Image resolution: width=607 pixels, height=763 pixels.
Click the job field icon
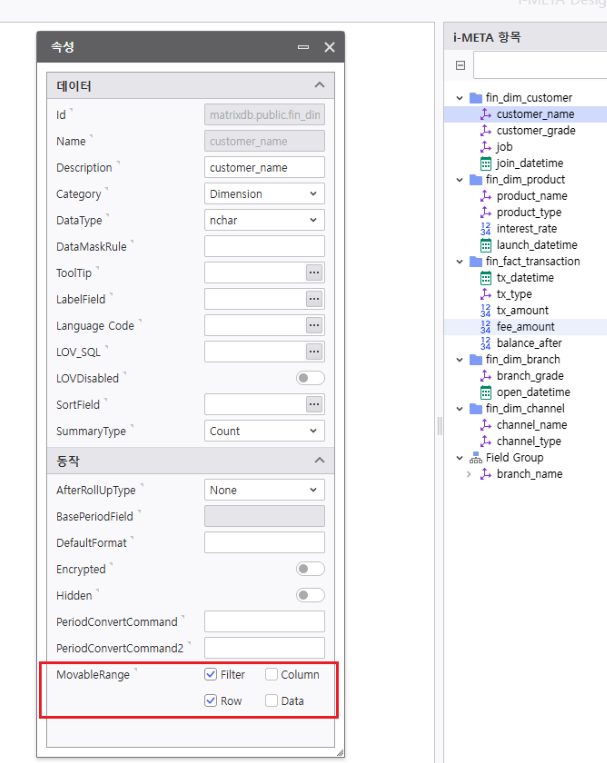click(485, 146)
